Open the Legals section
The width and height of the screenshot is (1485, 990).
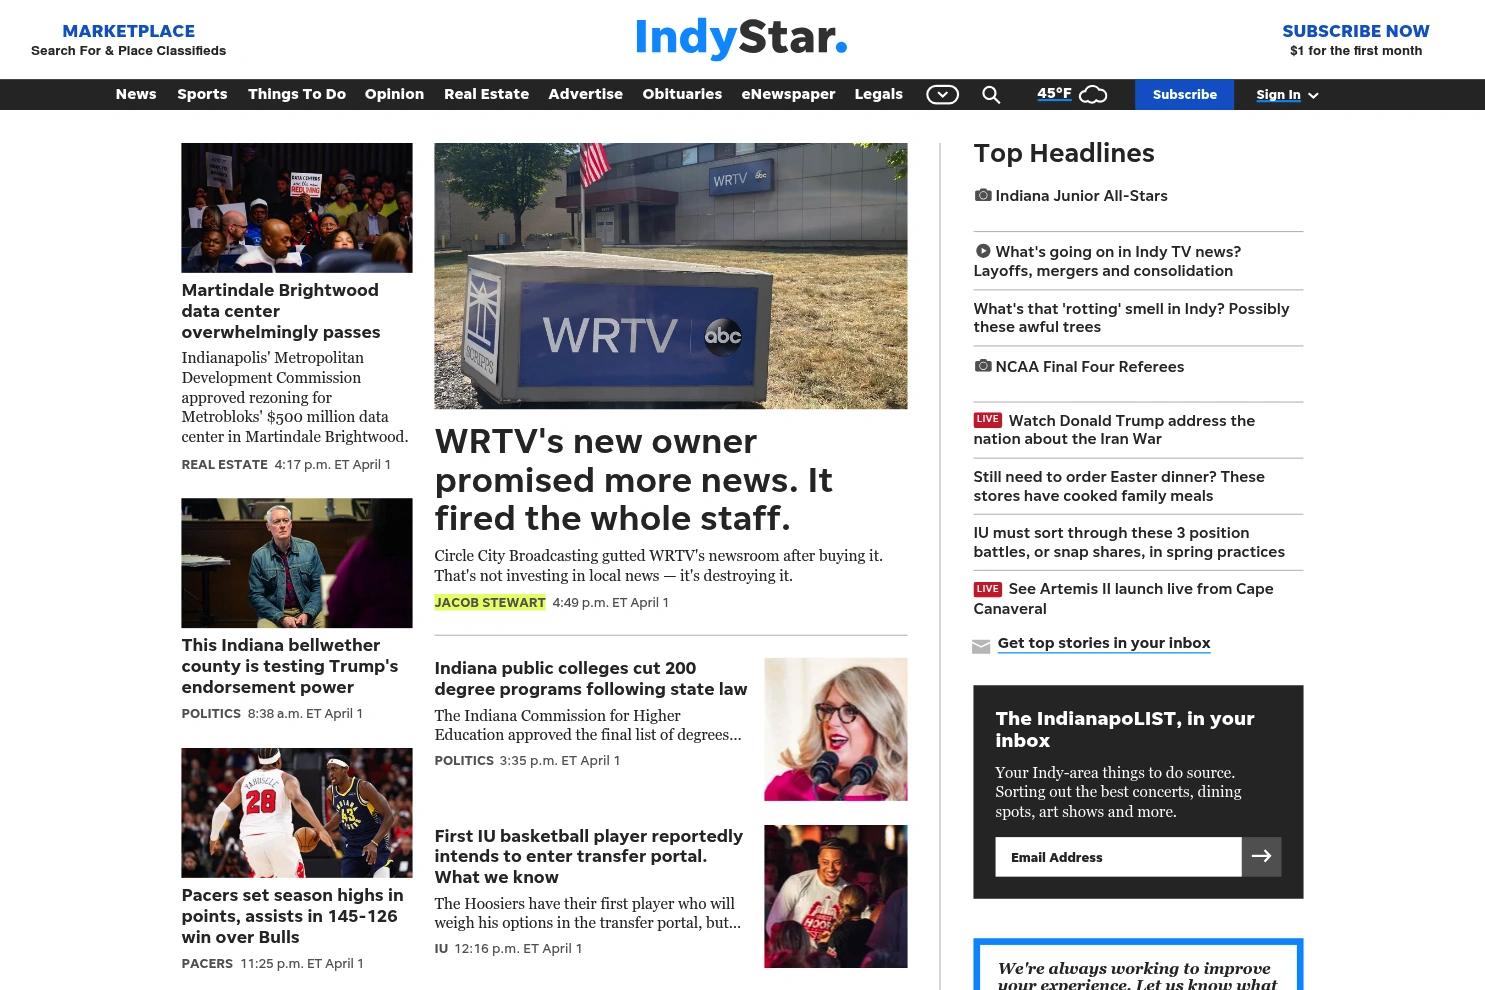878,94
